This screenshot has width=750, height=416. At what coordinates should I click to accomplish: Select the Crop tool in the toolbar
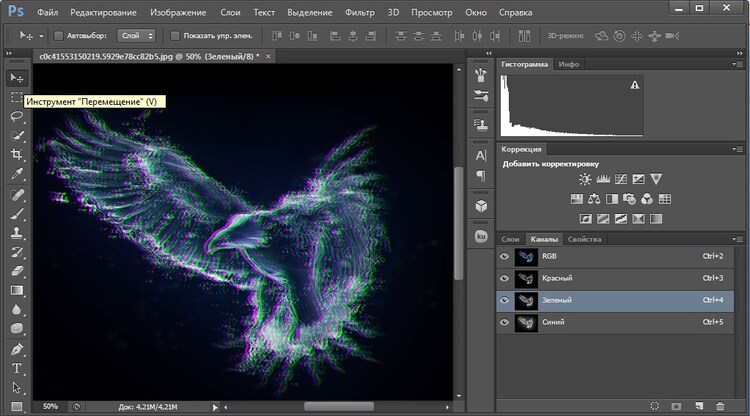point(17,154)
